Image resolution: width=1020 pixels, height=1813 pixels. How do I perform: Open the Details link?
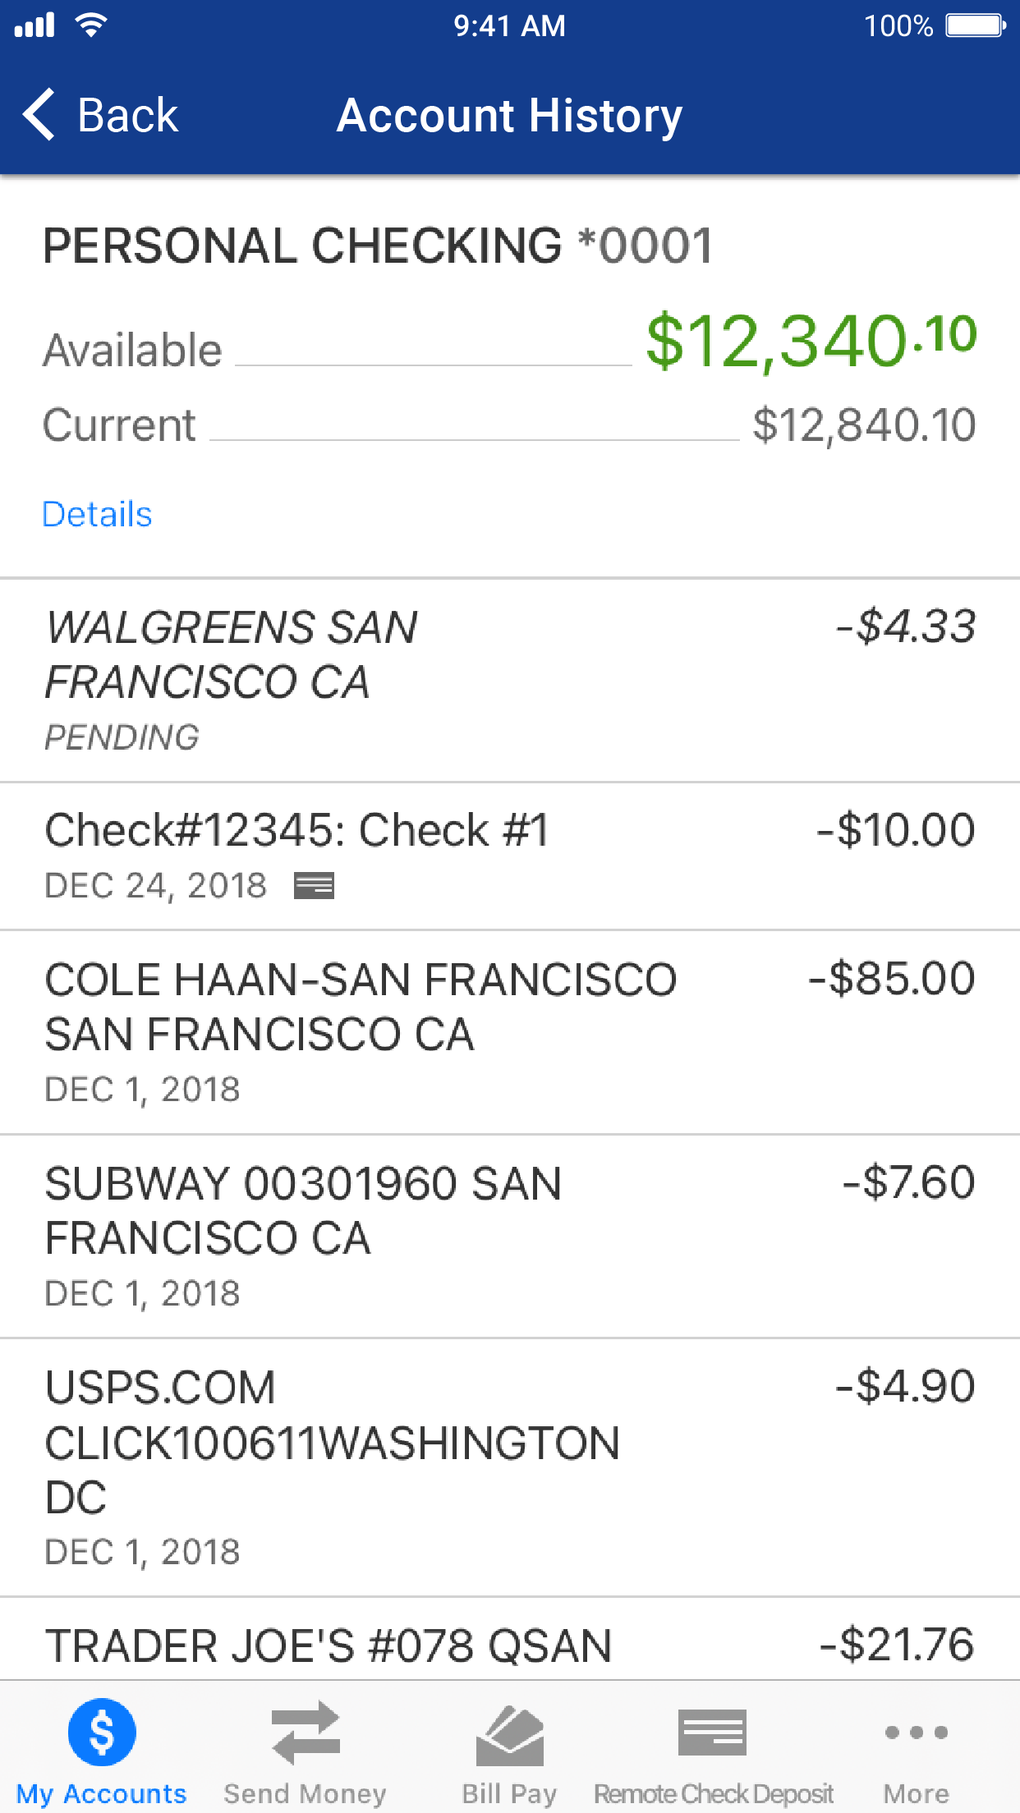tap(97, 514)
